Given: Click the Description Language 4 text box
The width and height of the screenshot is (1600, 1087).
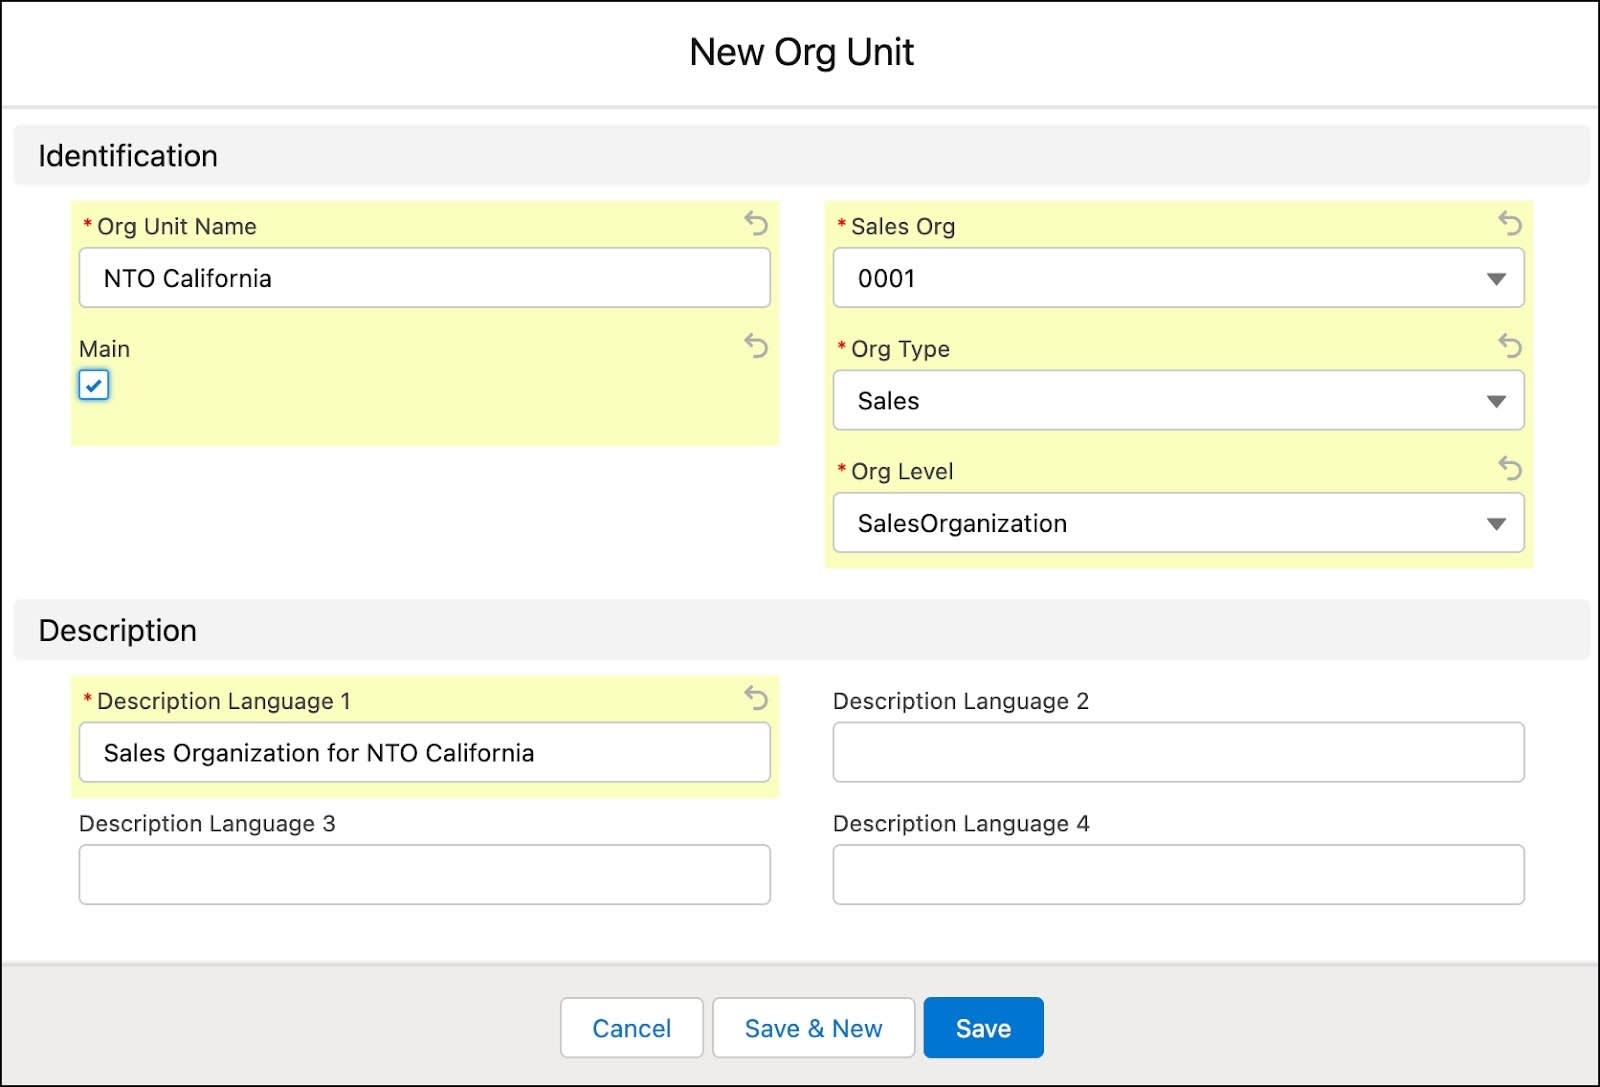Looking at the screenshot, I should point(1178,874).
